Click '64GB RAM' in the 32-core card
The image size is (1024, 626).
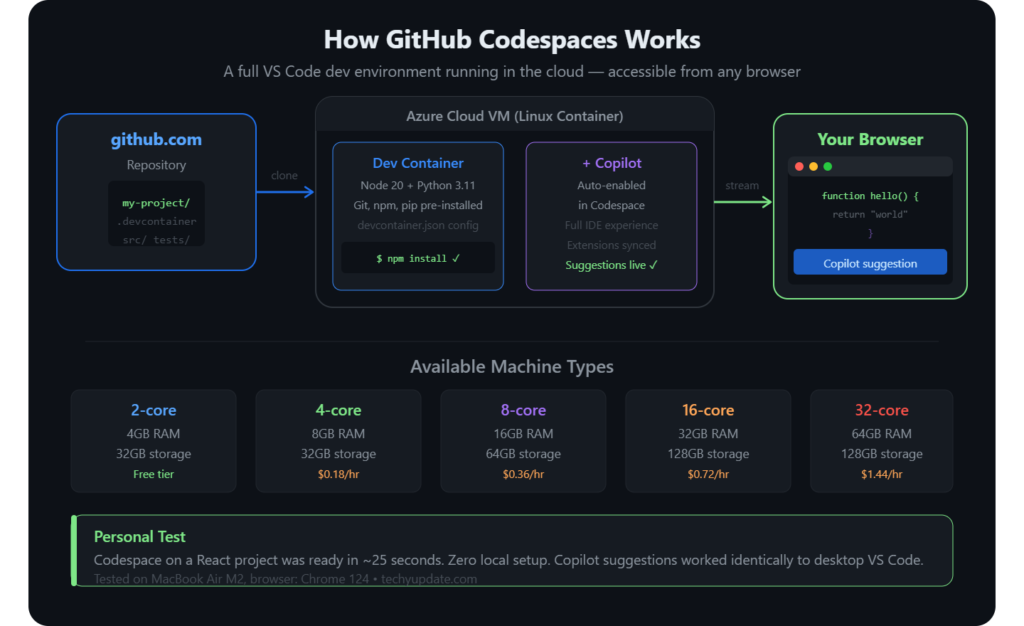[x=882, y=433]
